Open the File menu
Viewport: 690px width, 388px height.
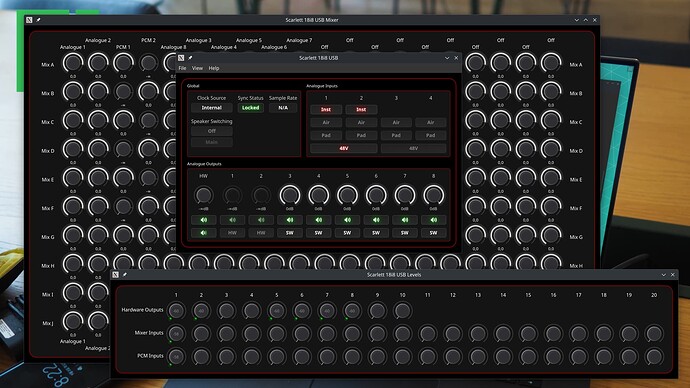point(182,68)
